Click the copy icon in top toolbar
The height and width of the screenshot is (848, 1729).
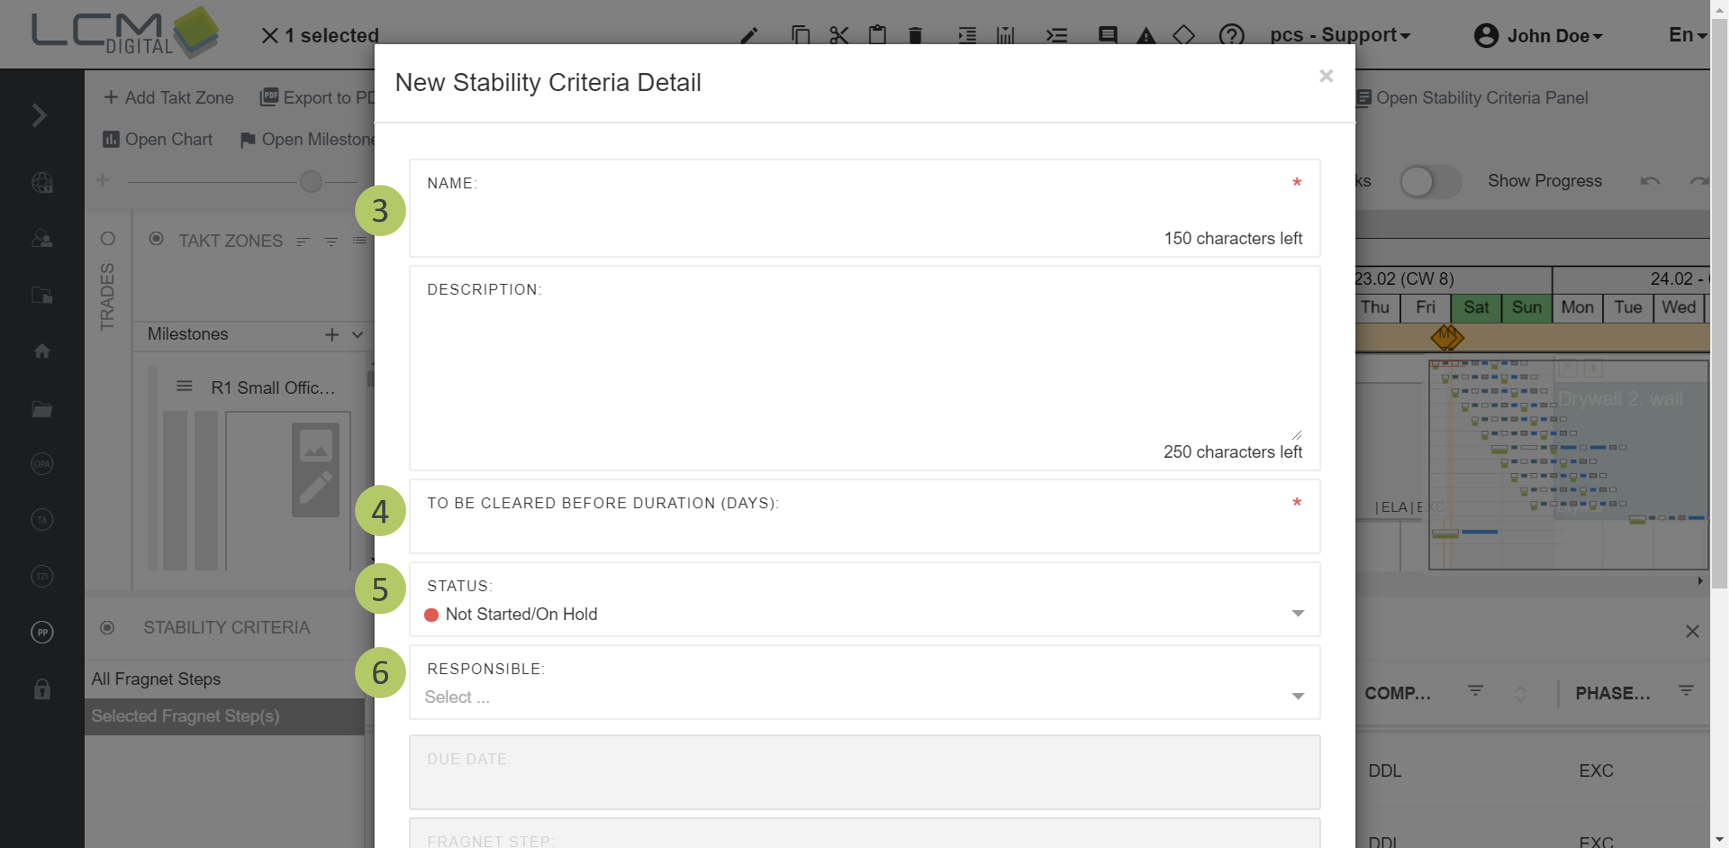coord(800,35)
